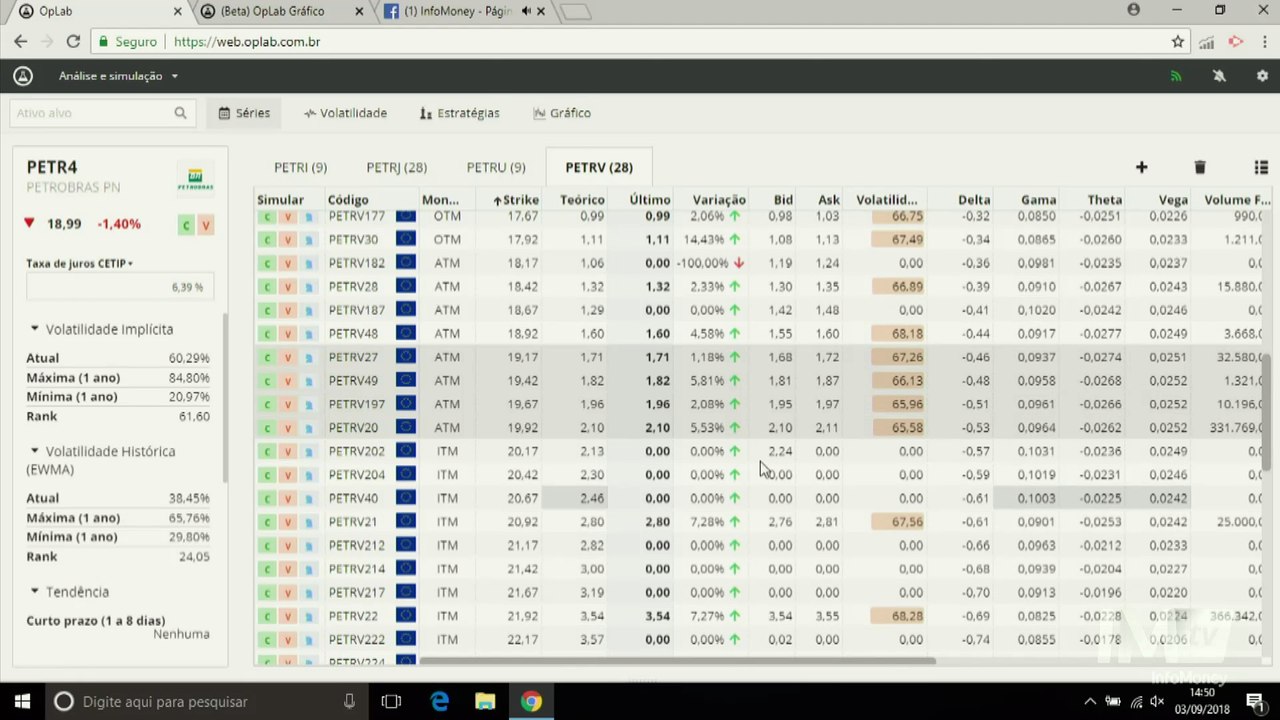Image resolution: width=1280 pixels, height=720 pixels.
Task: Switch to the Volatilidade tab
Action: pyautogui.click(x=345, y=113)
